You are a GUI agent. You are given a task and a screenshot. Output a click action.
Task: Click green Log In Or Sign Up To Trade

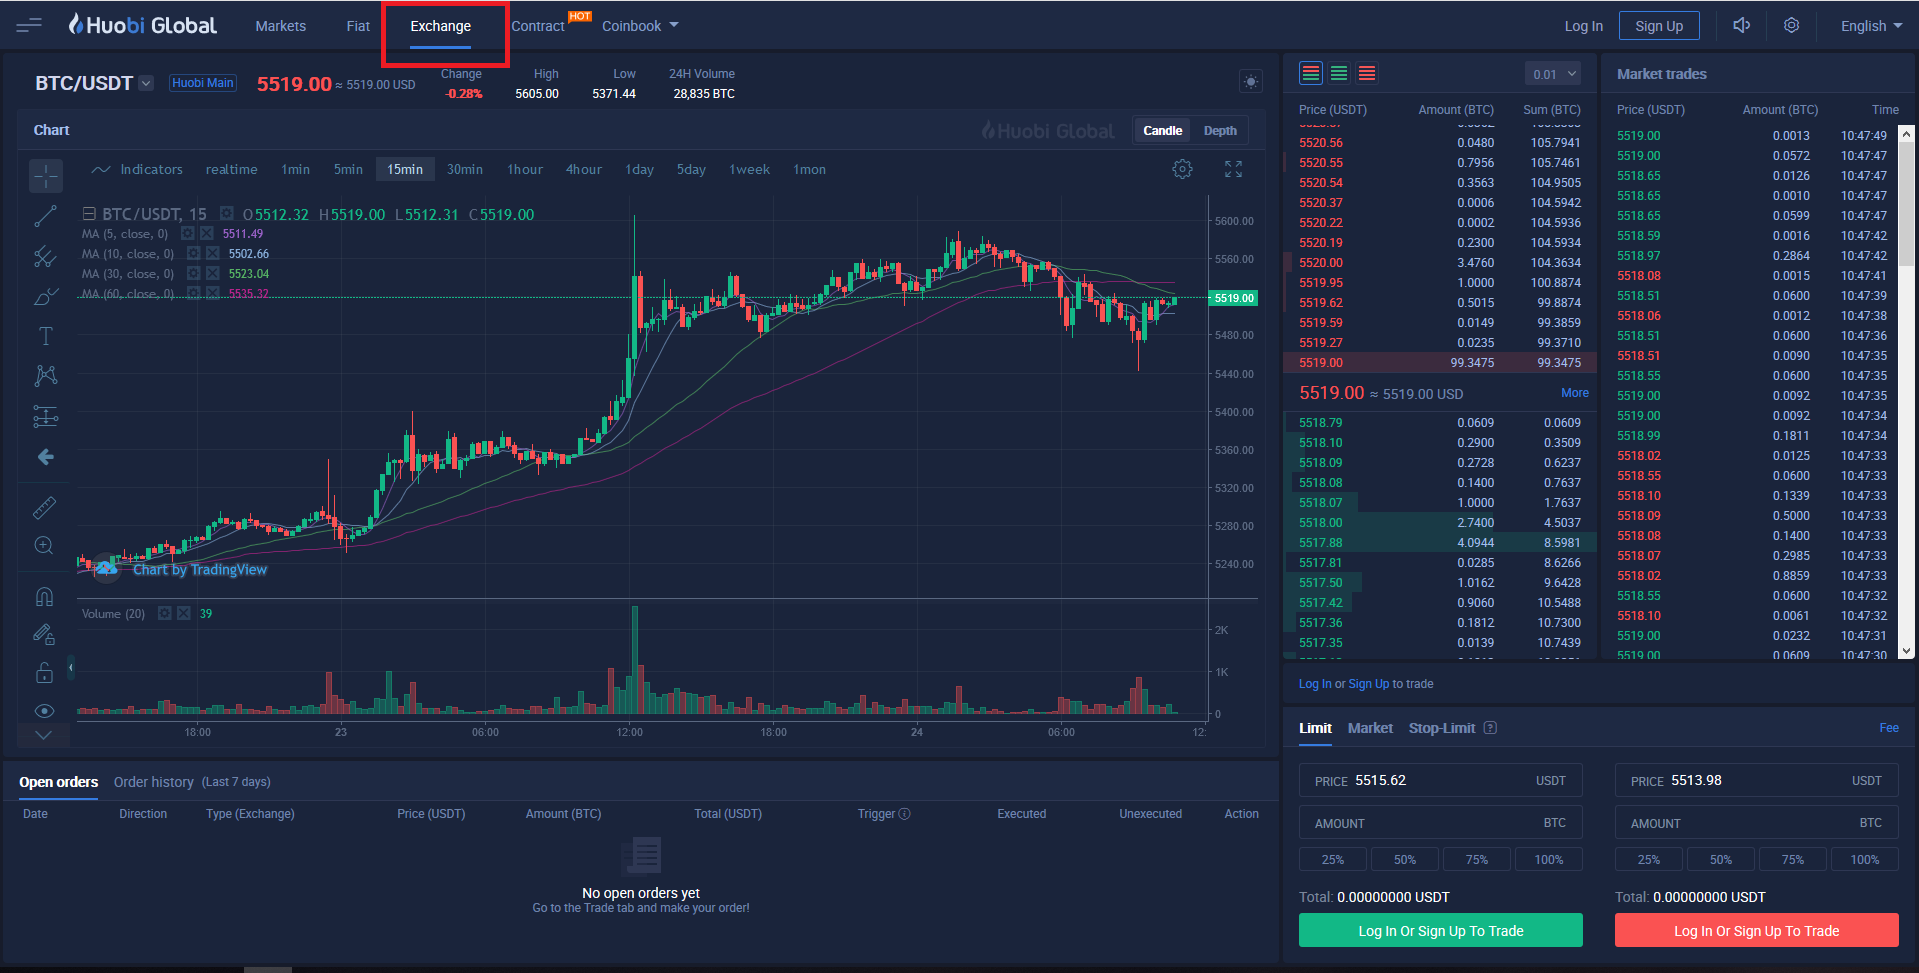1440,930
